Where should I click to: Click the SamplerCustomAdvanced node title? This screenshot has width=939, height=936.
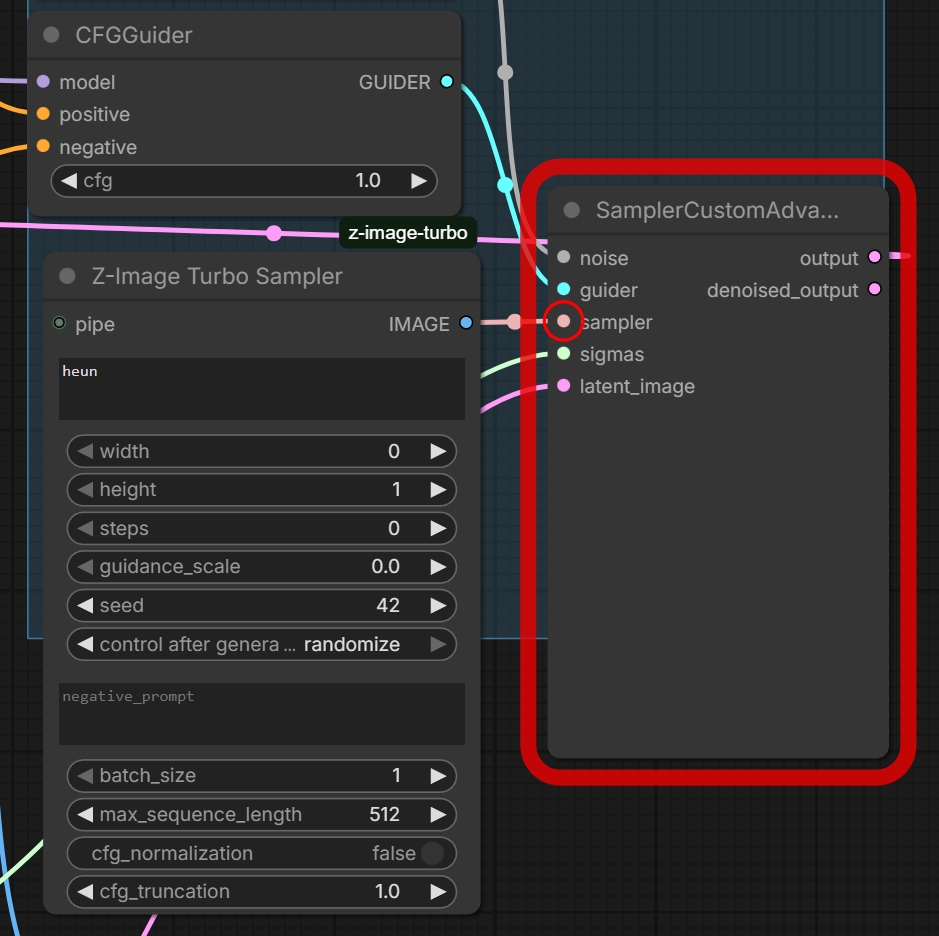(717, 210)
